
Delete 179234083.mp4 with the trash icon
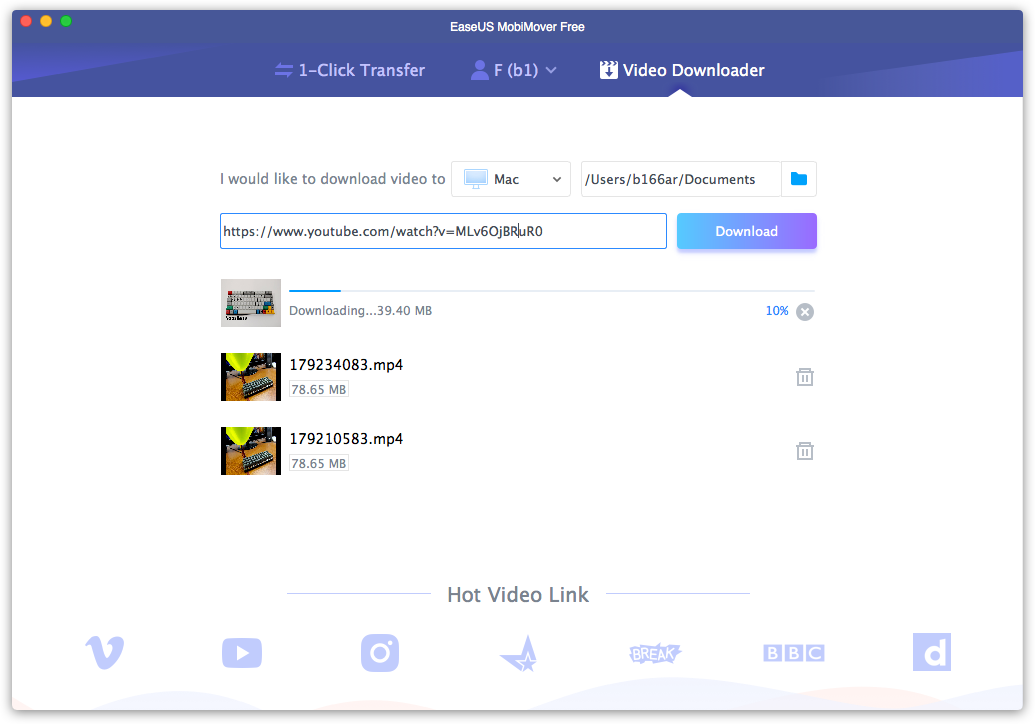pos(805,377)
